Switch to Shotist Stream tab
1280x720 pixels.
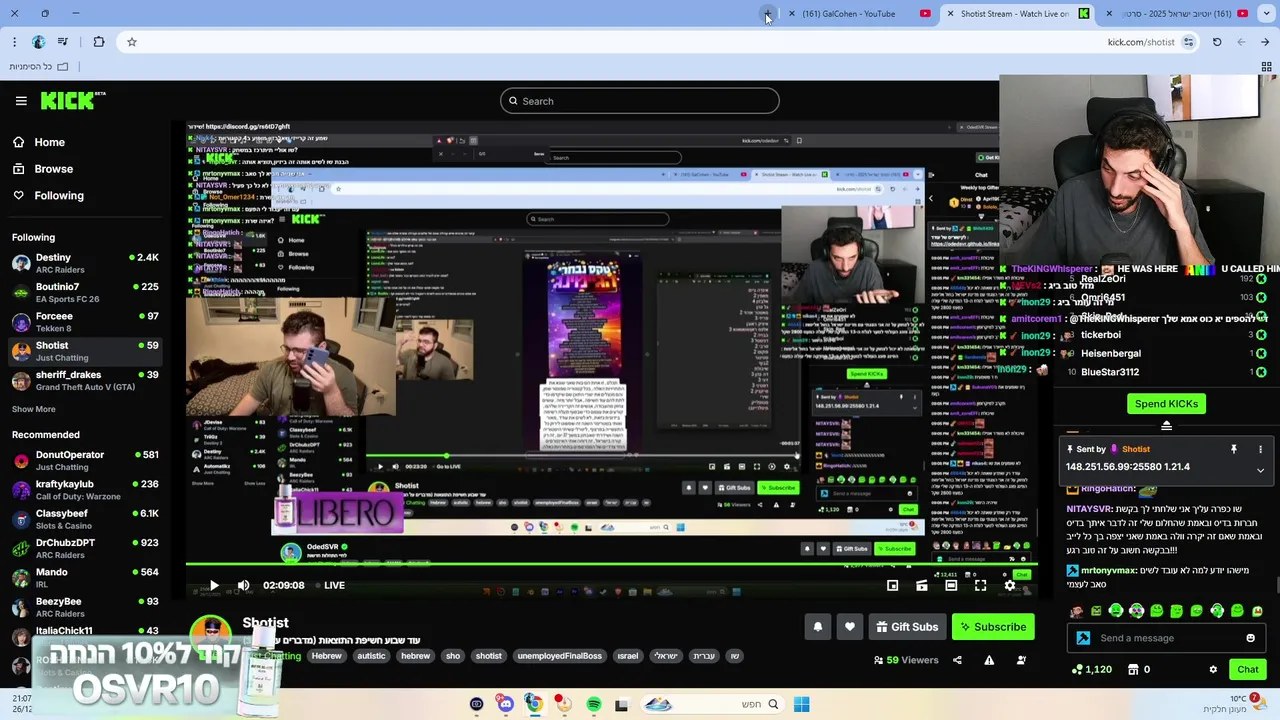(1016, 14)
